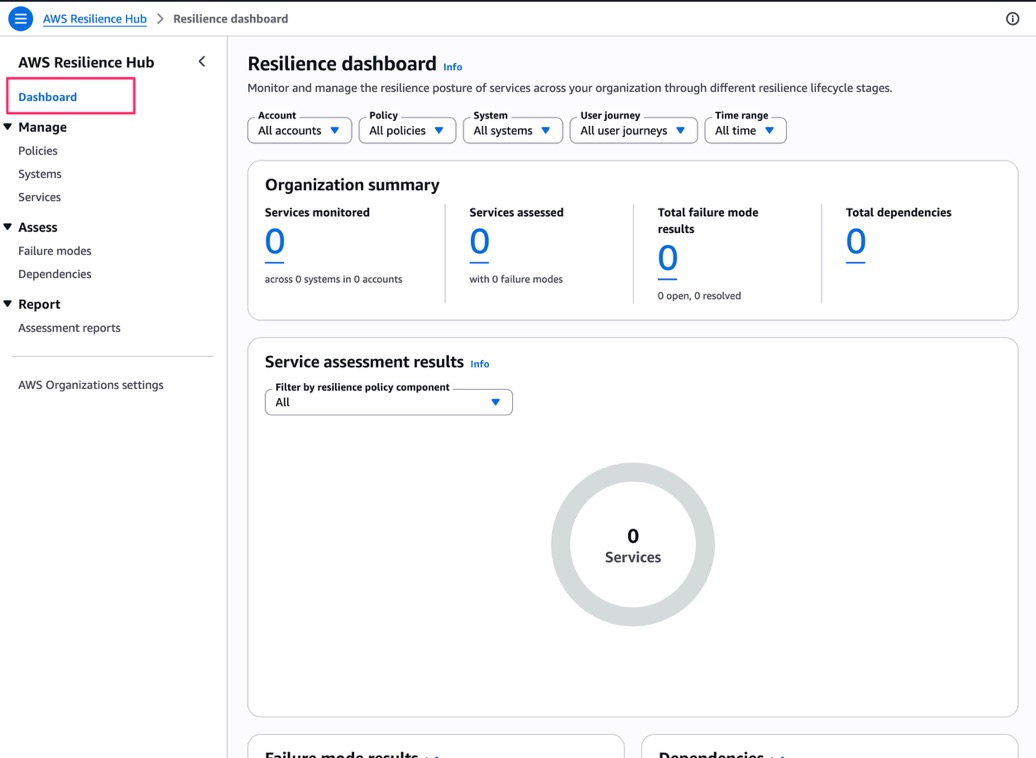Image resolution: width=1036 pixels, height=758 pixels.
Task: Open the User journey filter dropdown
Action: pos(633,130)
